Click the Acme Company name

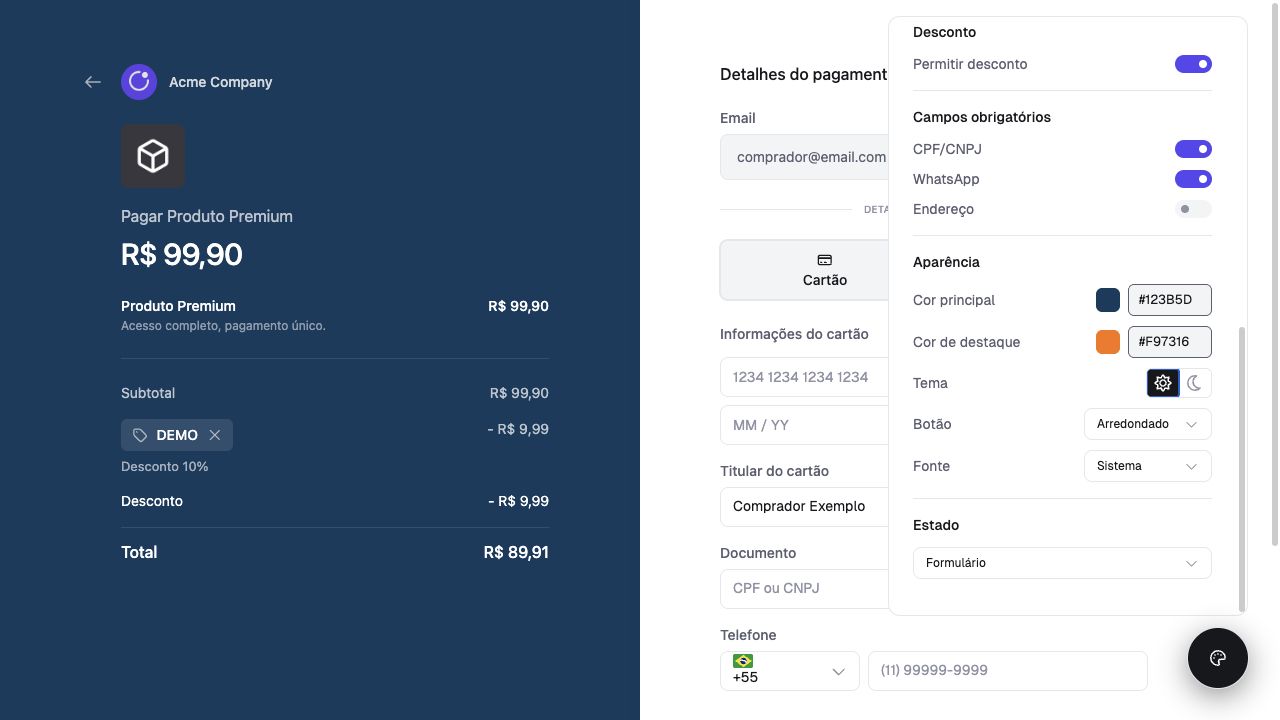220,82
